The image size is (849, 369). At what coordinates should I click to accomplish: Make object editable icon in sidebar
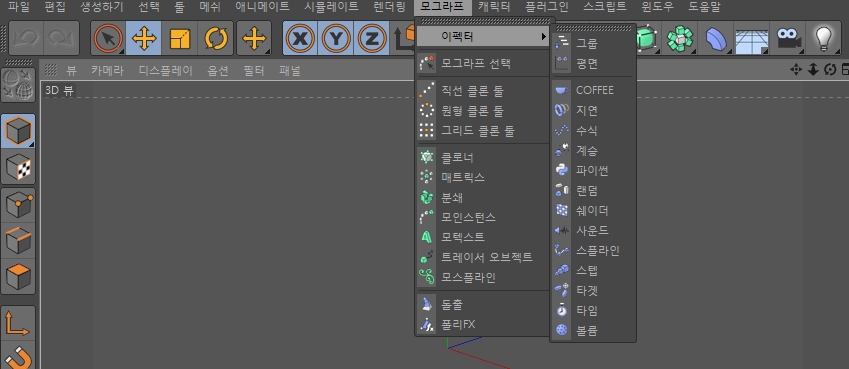click(x=18, y=86)
